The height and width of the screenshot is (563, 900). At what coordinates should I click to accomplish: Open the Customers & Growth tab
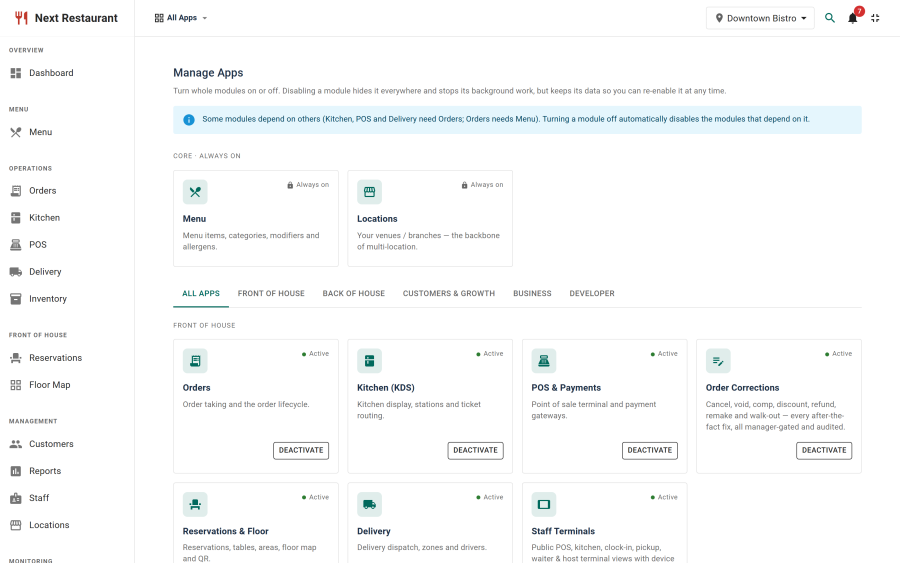(x=449, y=293)
